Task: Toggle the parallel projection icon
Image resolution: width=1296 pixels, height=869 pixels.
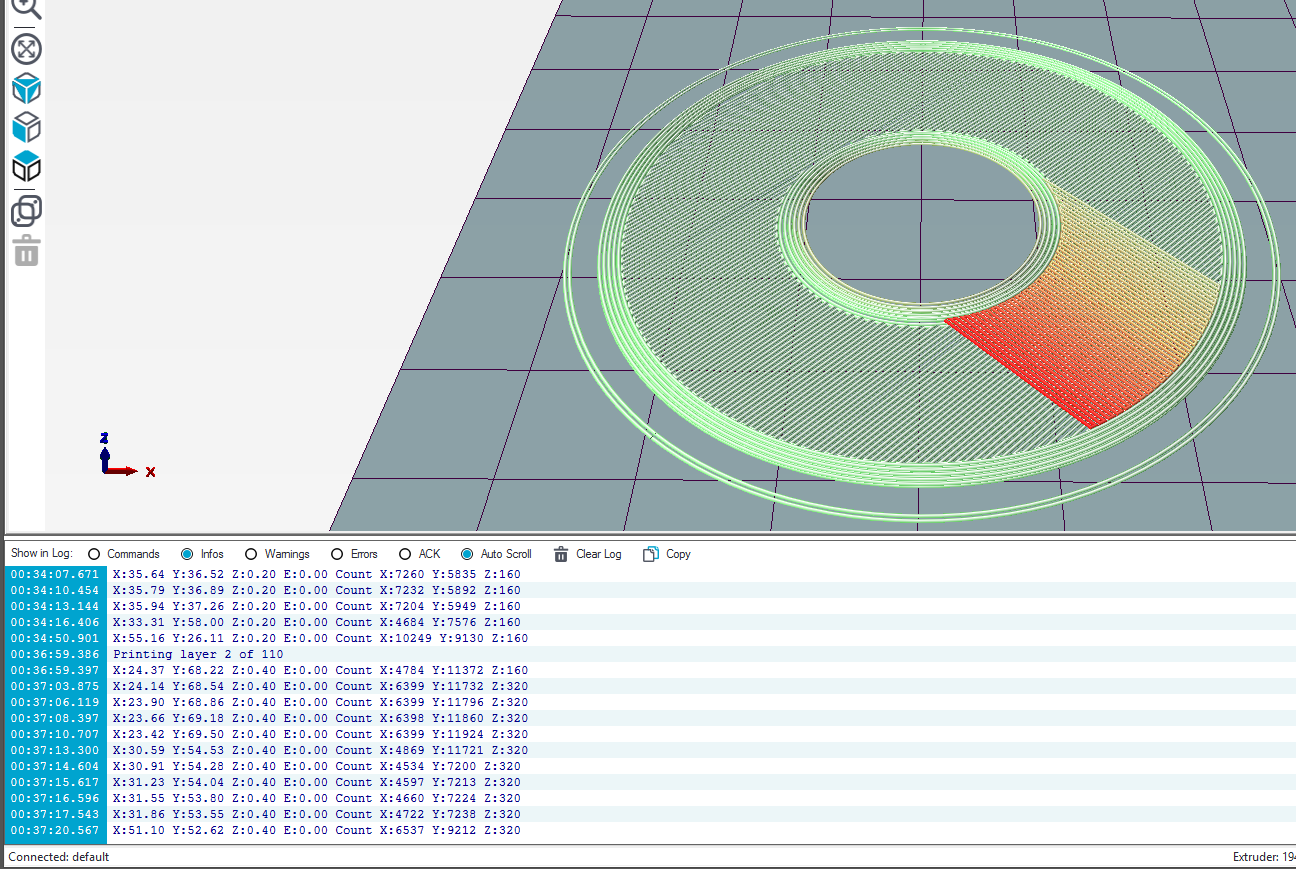Action: 26,211
